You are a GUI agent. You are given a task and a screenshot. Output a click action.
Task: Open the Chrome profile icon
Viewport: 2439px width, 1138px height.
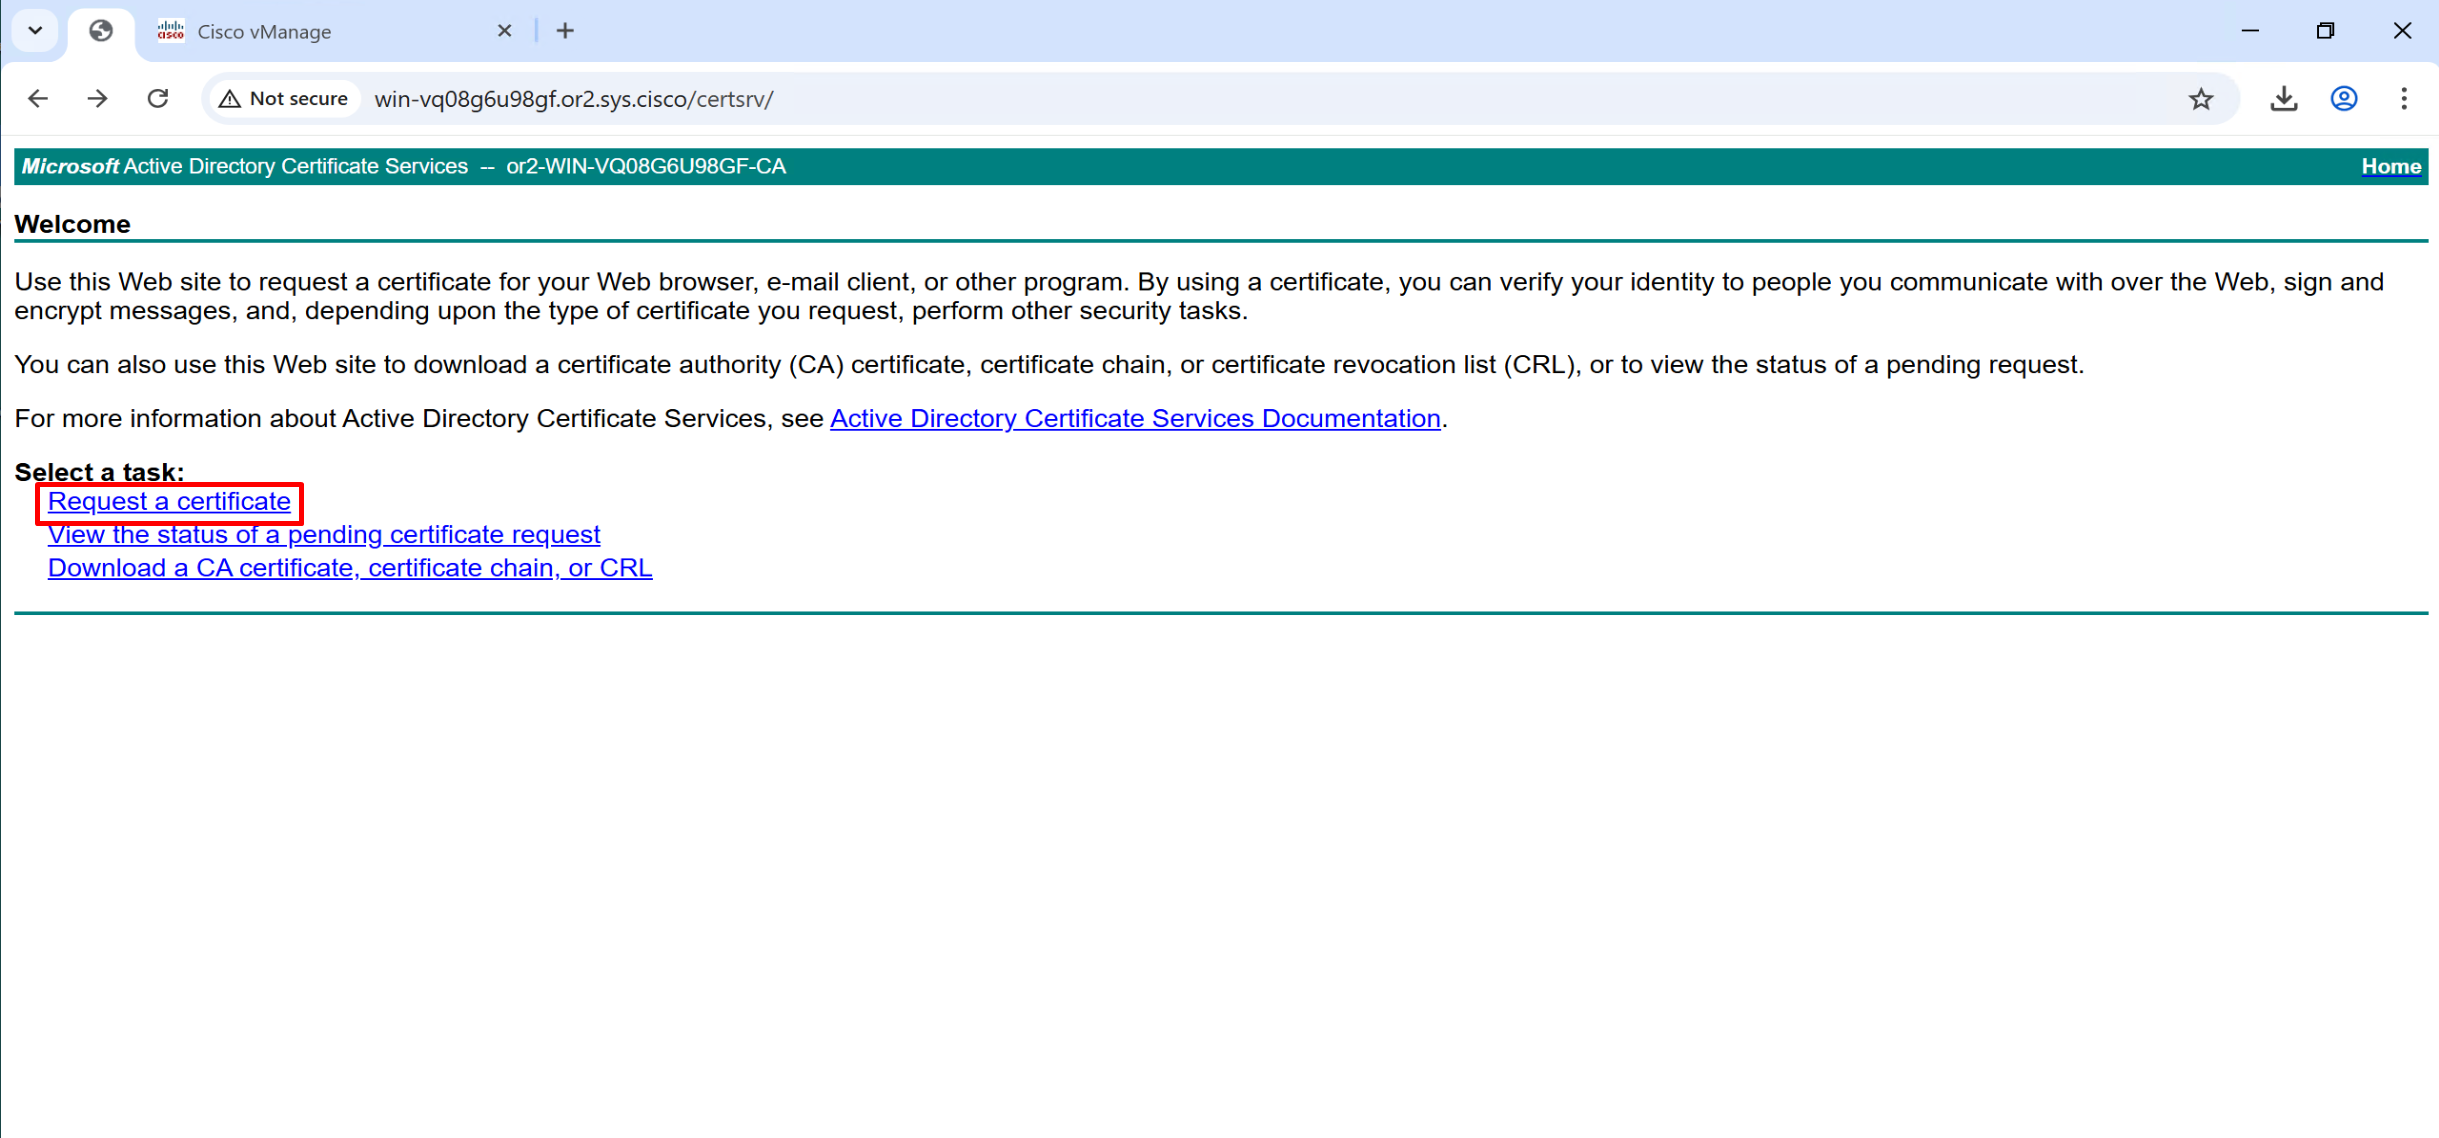[x=2343, y=99]
